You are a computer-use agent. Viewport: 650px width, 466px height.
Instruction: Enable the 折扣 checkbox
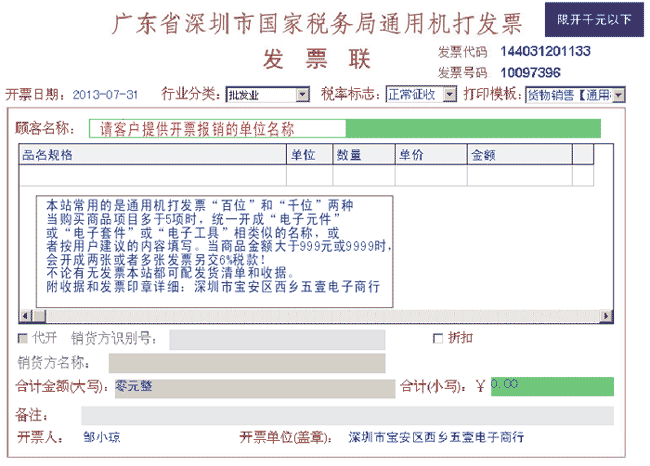436,338
